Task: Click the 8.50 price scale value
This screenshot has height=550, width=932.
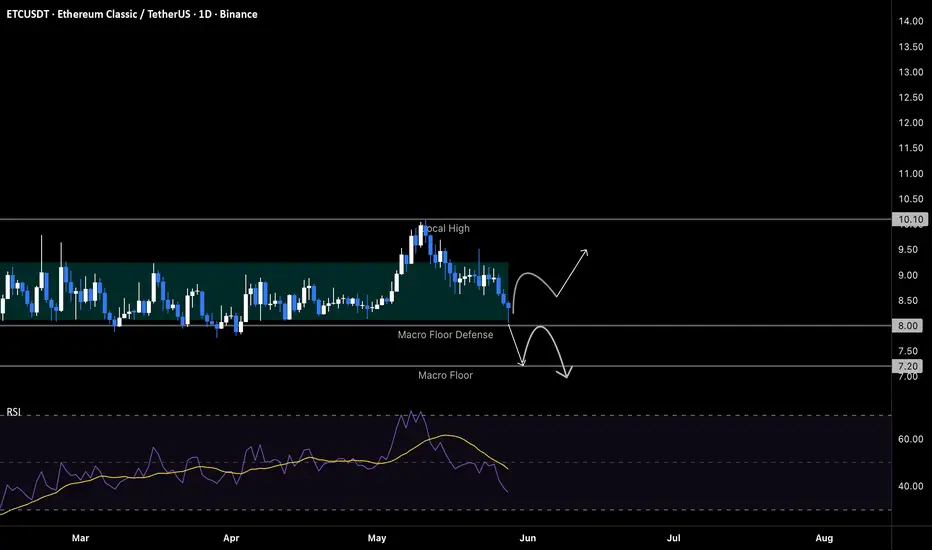Action: pos(908,301)
